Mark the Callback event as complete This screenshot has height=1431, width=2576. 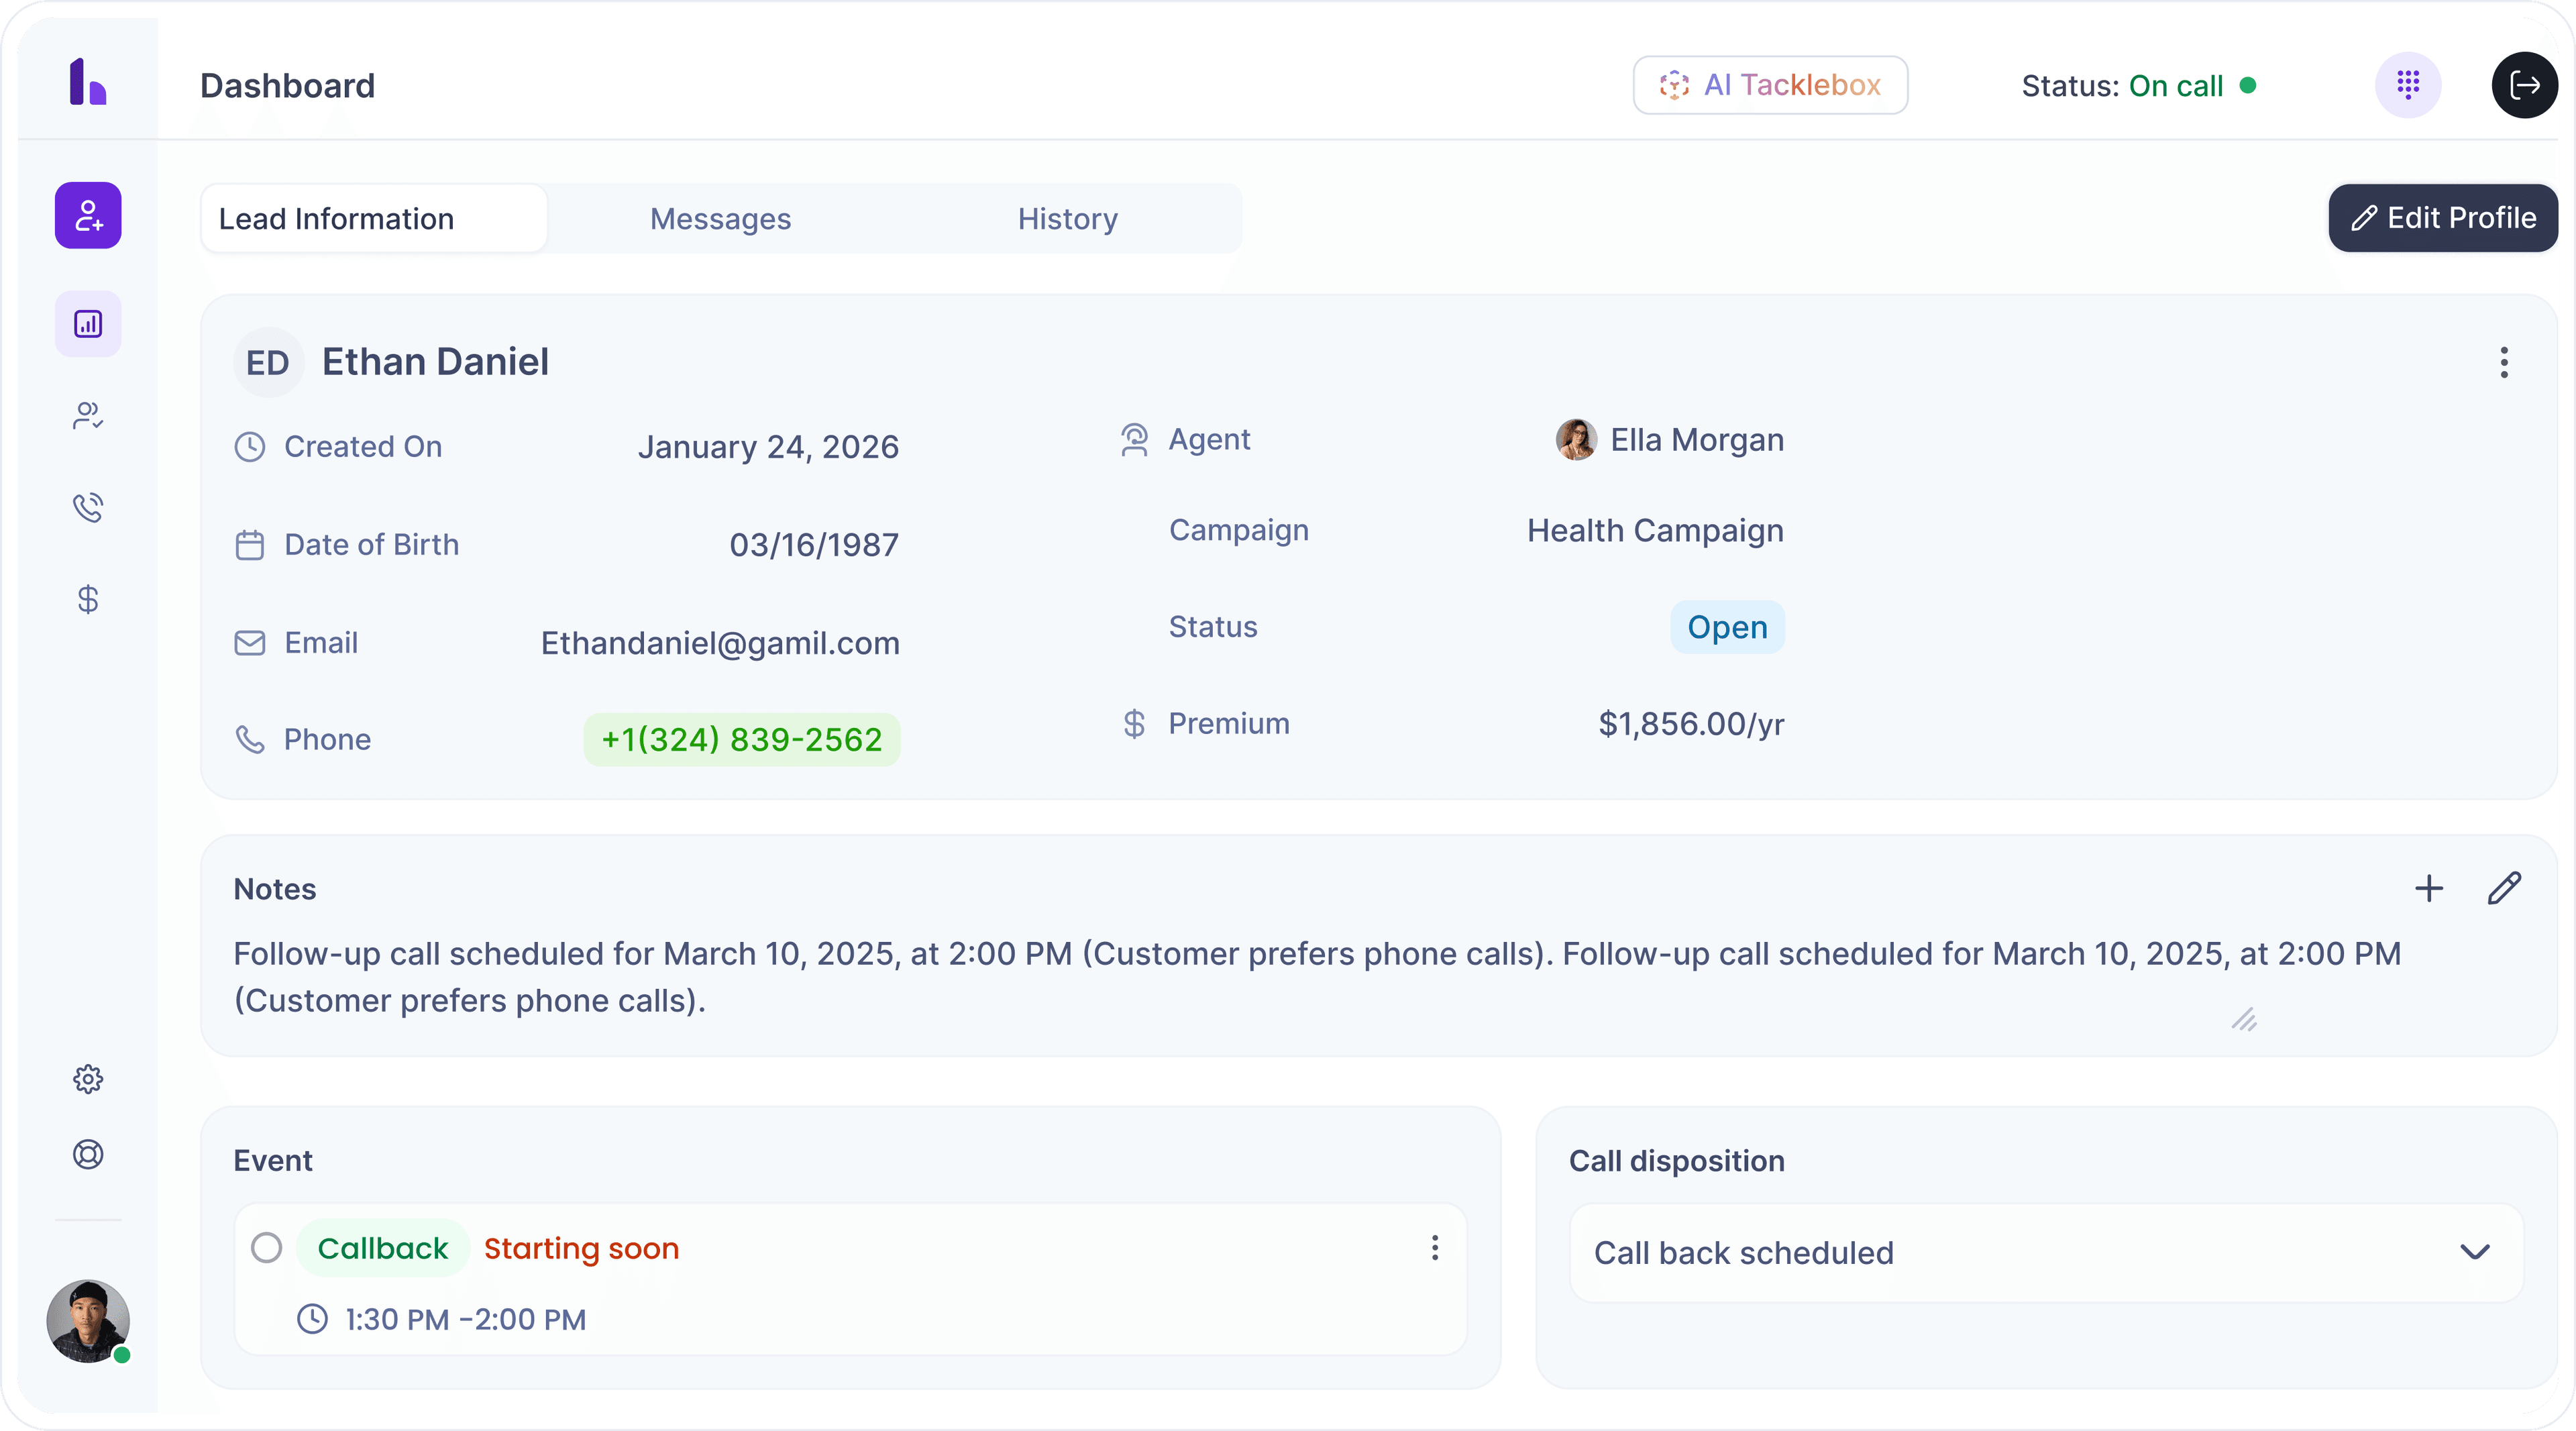pos(267,1247)
